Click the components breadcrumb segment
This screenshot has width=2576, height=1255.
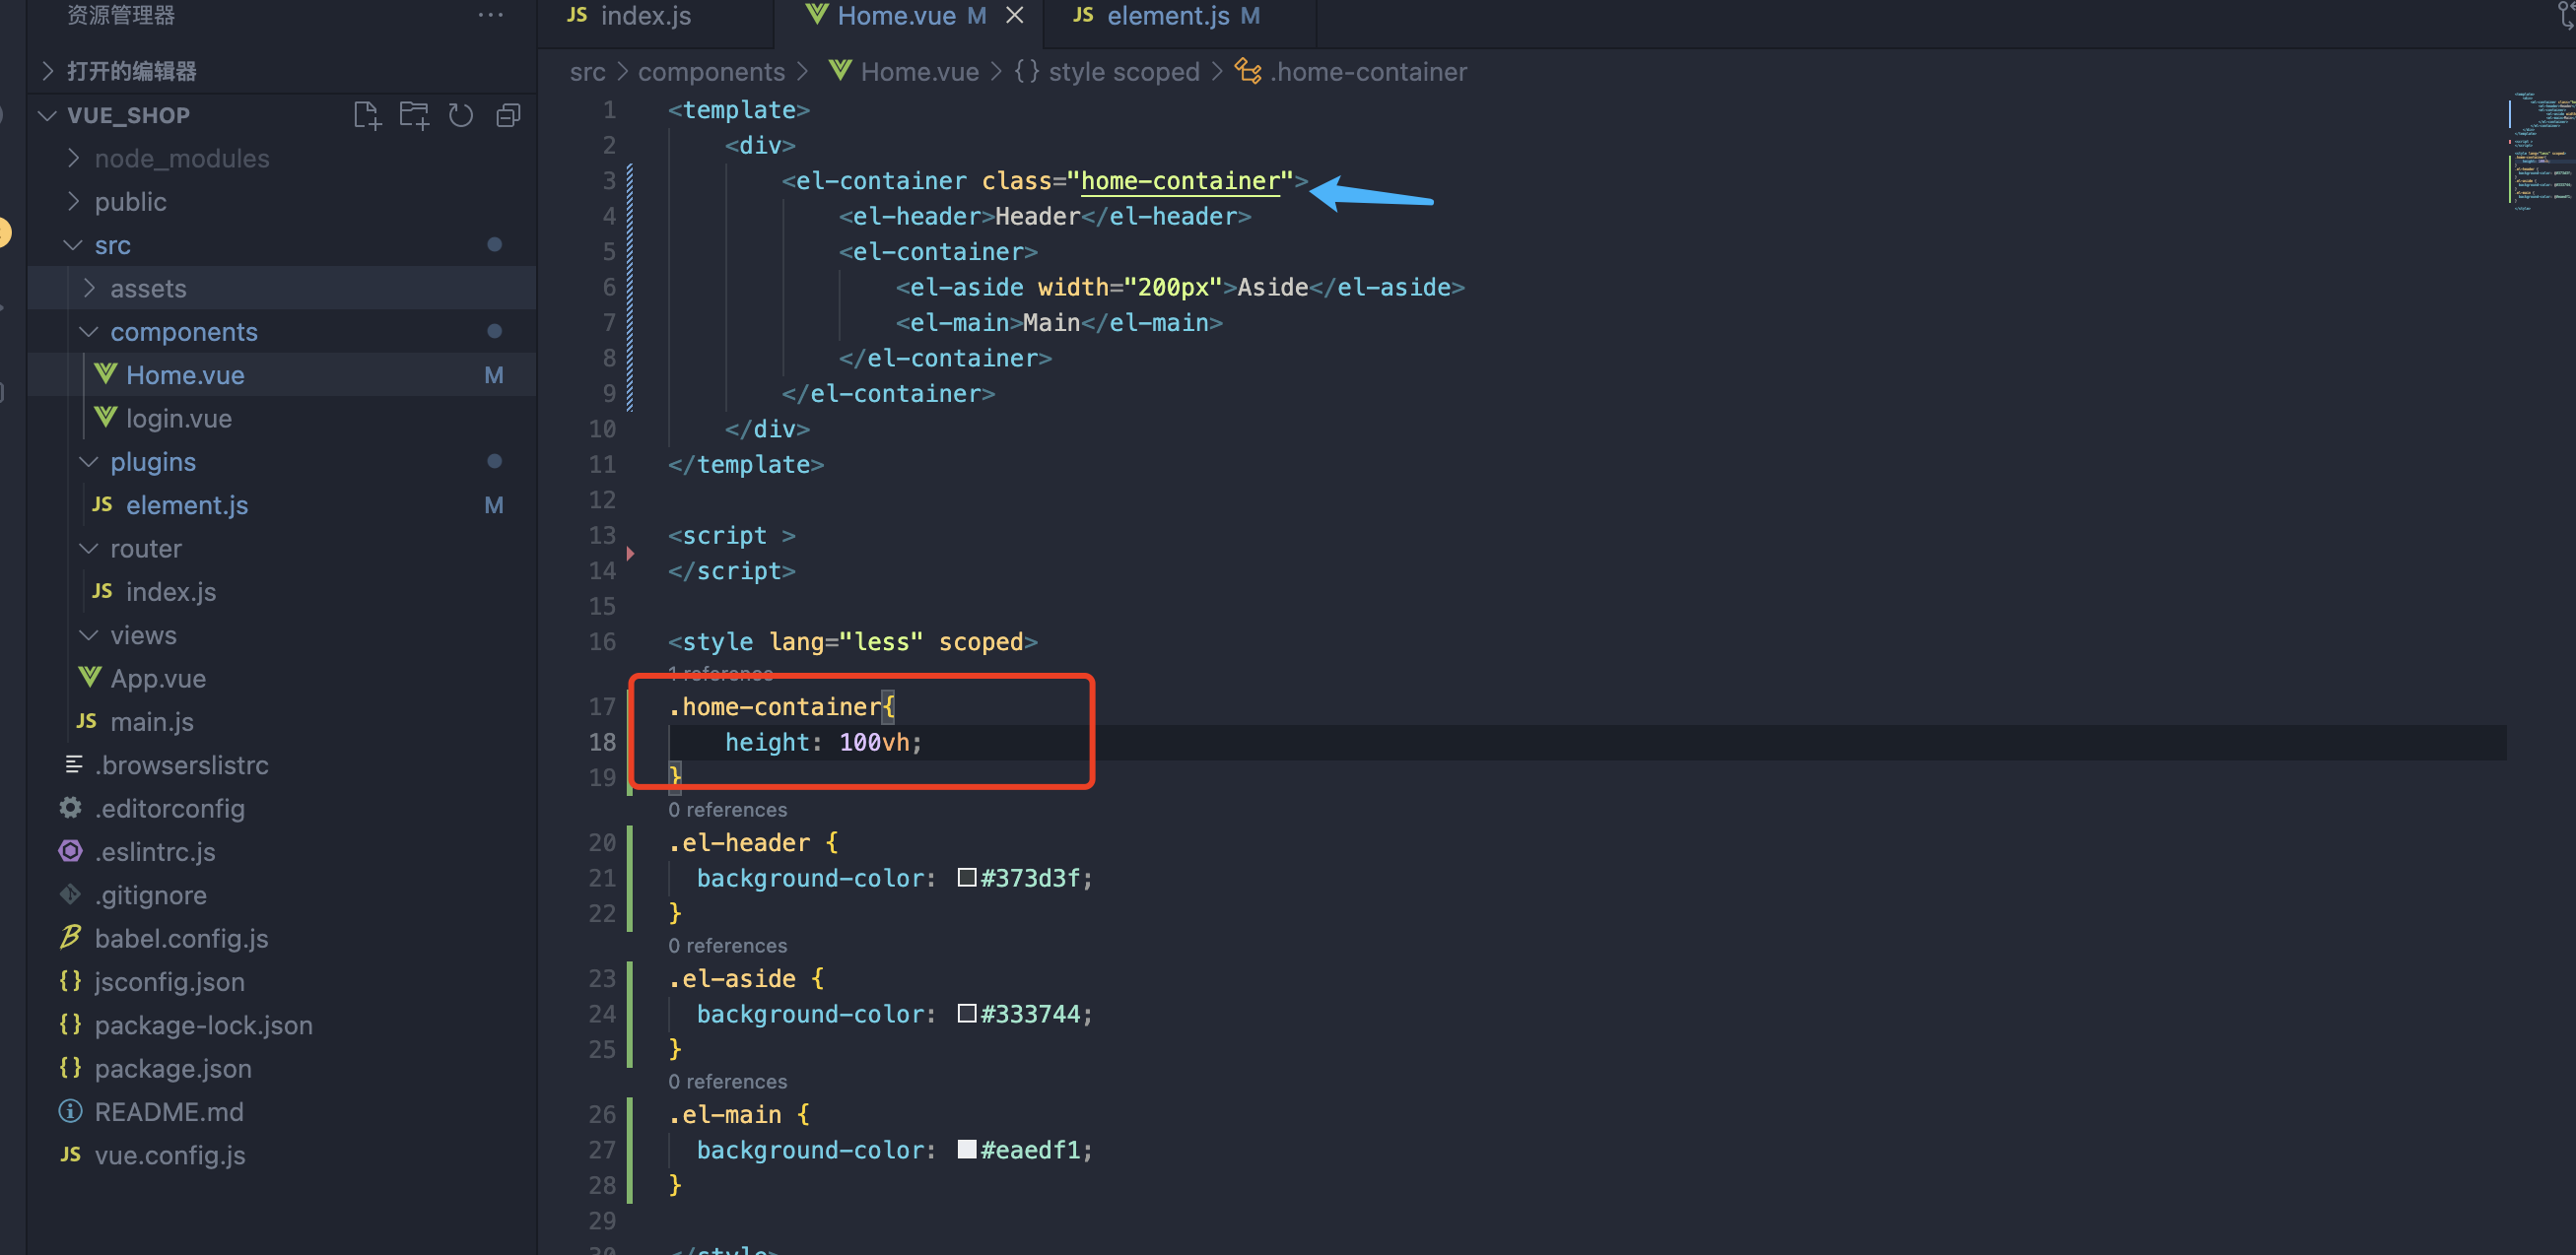tap(711, 72)
